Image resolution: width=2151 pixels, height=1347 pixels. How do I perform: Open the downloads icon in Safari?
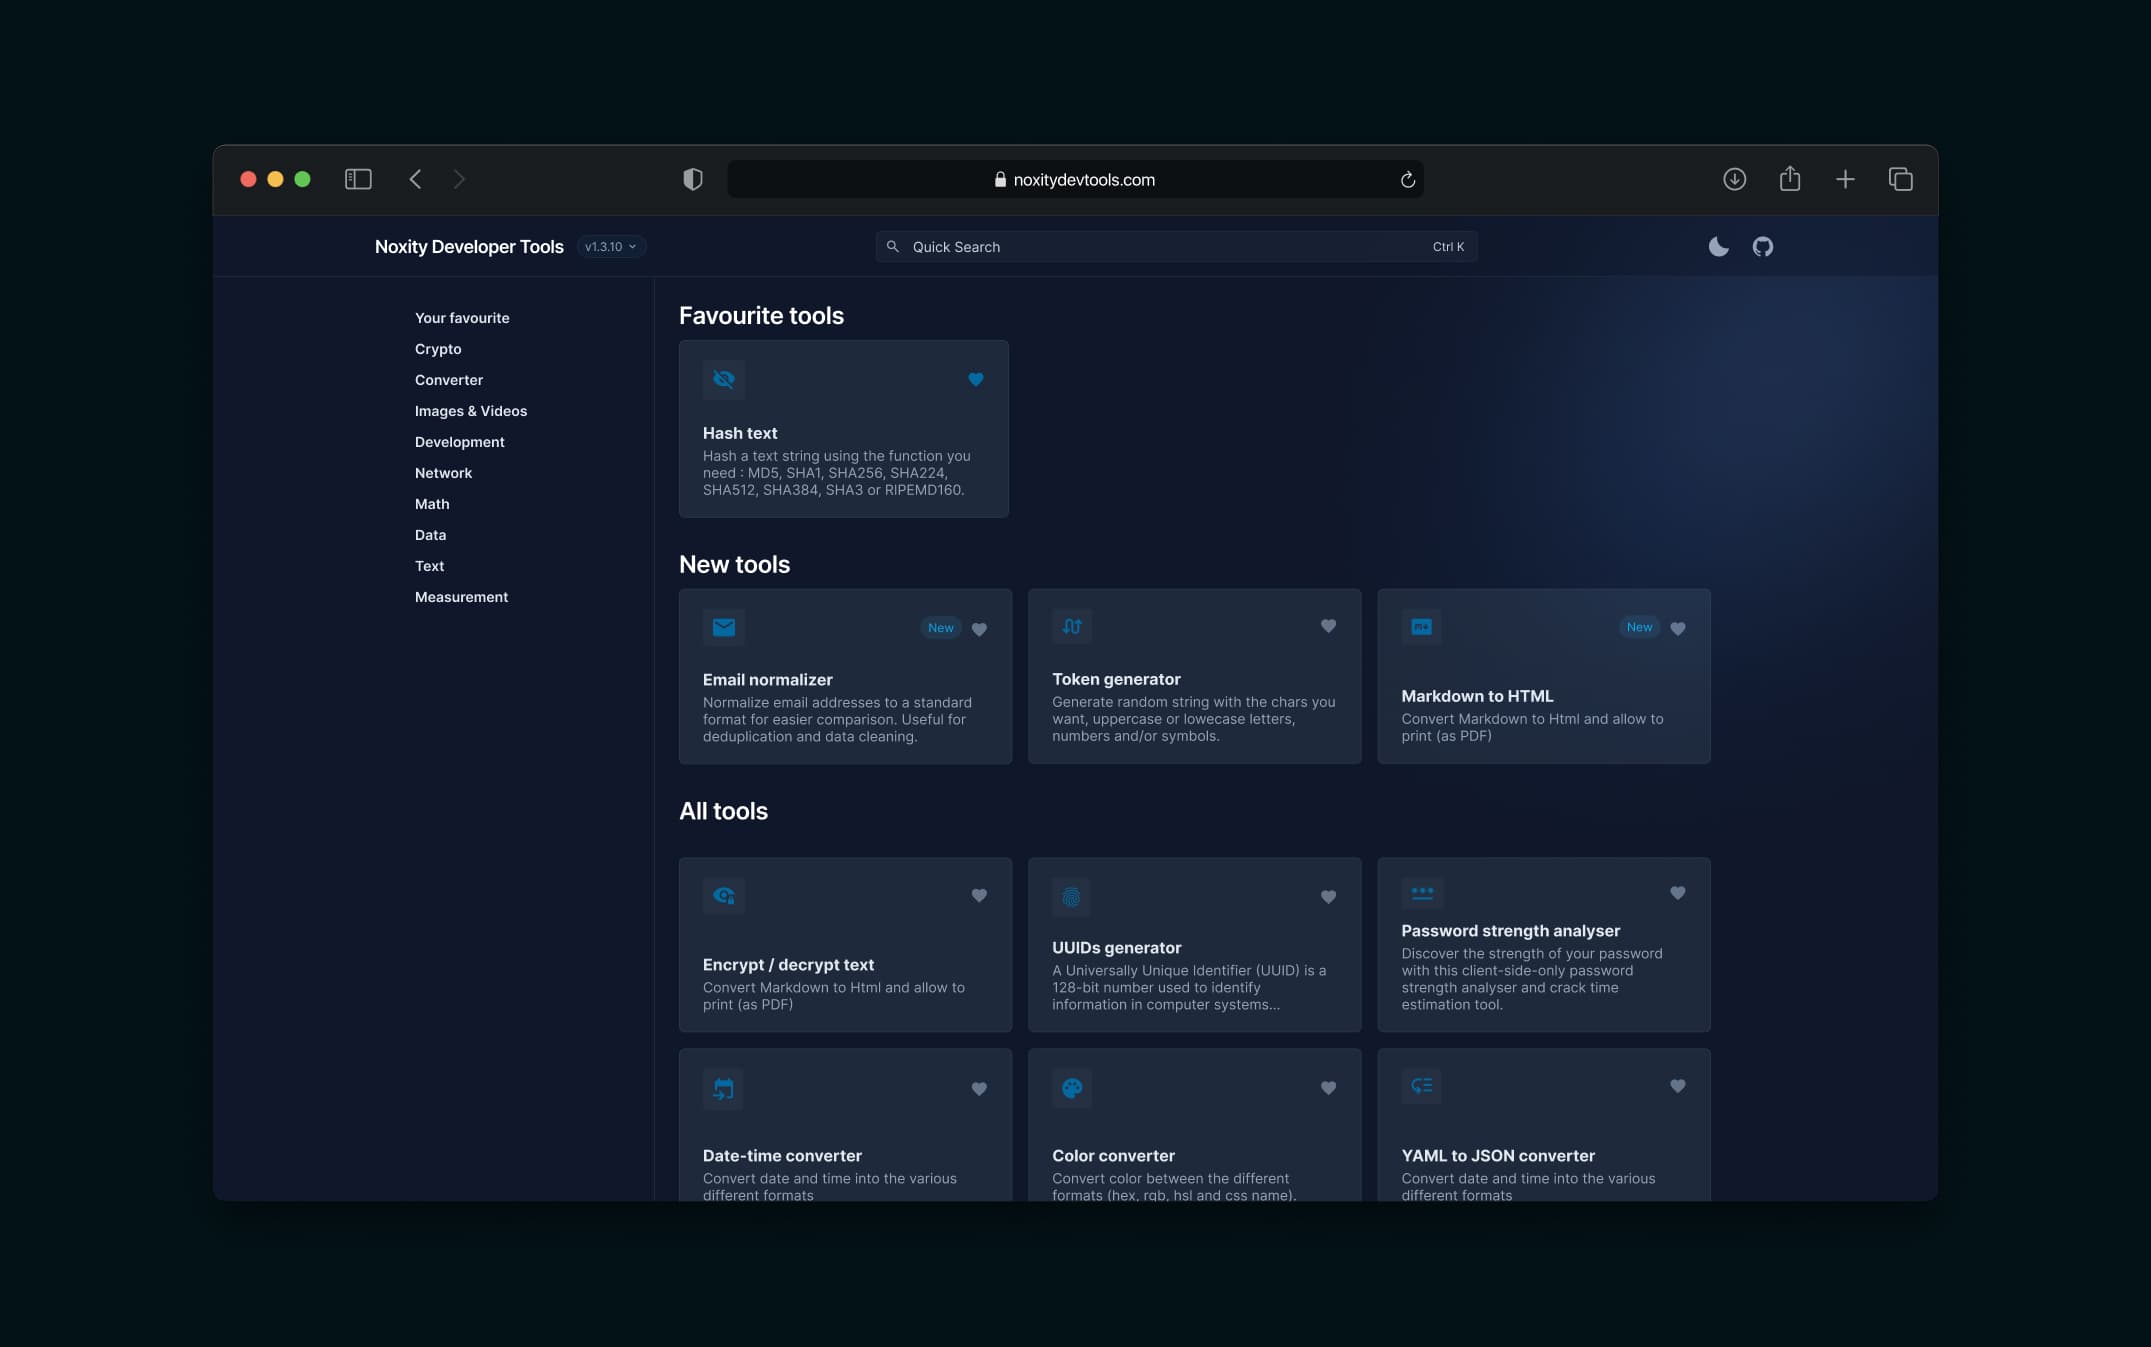click(x=1734, y=179)
